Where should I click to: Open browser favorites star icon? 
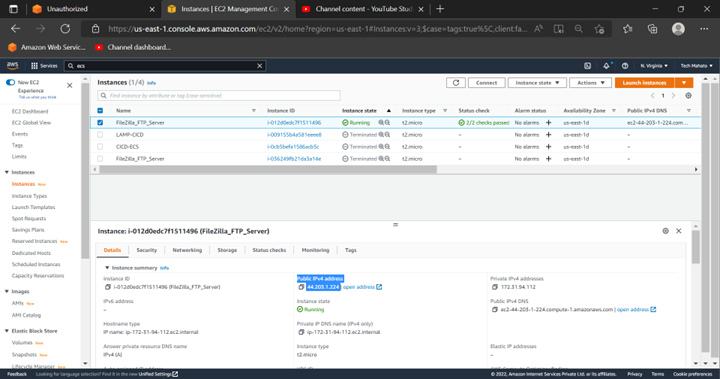(x=627, y=28)
